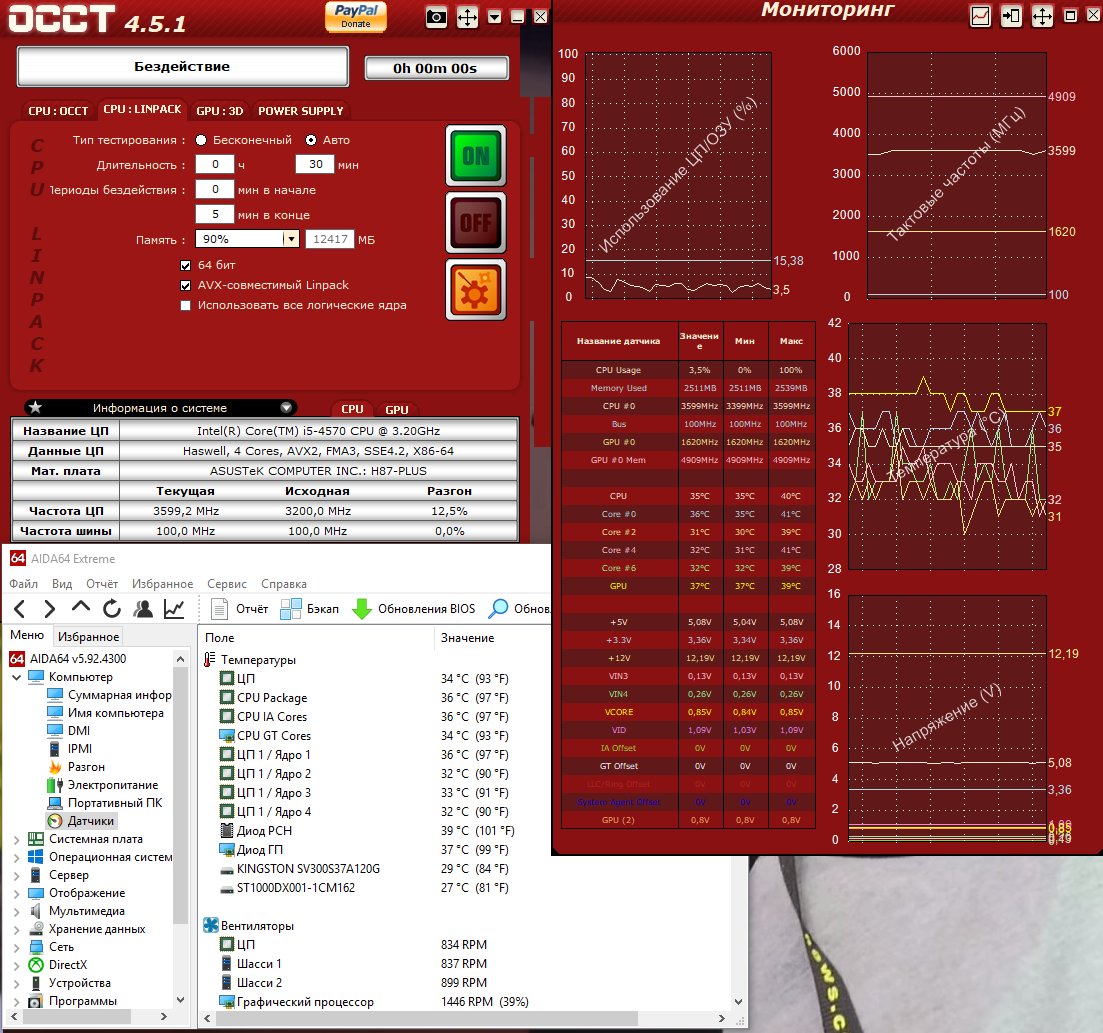Open the AIDA64 Избранное menu
The width and height of the screenshot is (1103, 1033).
coord(162,584)
